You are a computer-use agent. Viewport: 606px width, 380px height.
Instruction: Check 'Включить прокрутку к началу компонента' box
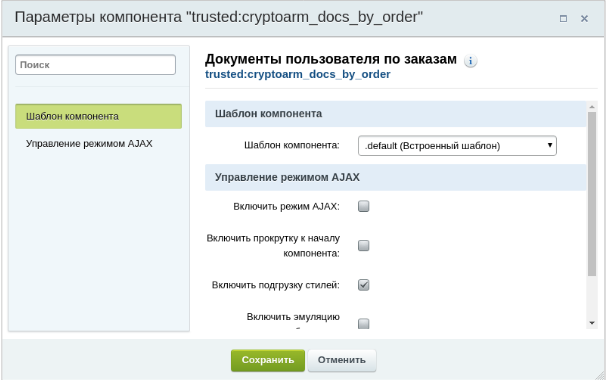click(x=363, y=245)
